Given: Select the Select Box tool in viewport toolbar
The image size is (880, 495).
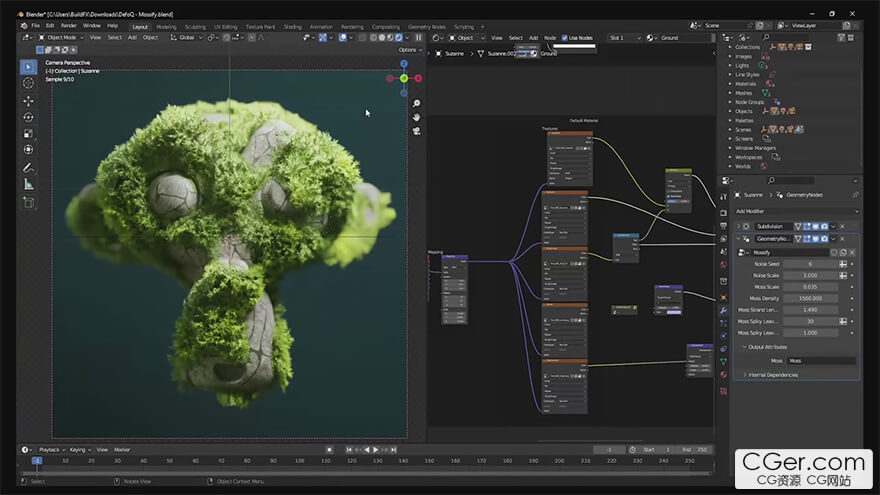Looking at the screenshot, I should 29,67.
